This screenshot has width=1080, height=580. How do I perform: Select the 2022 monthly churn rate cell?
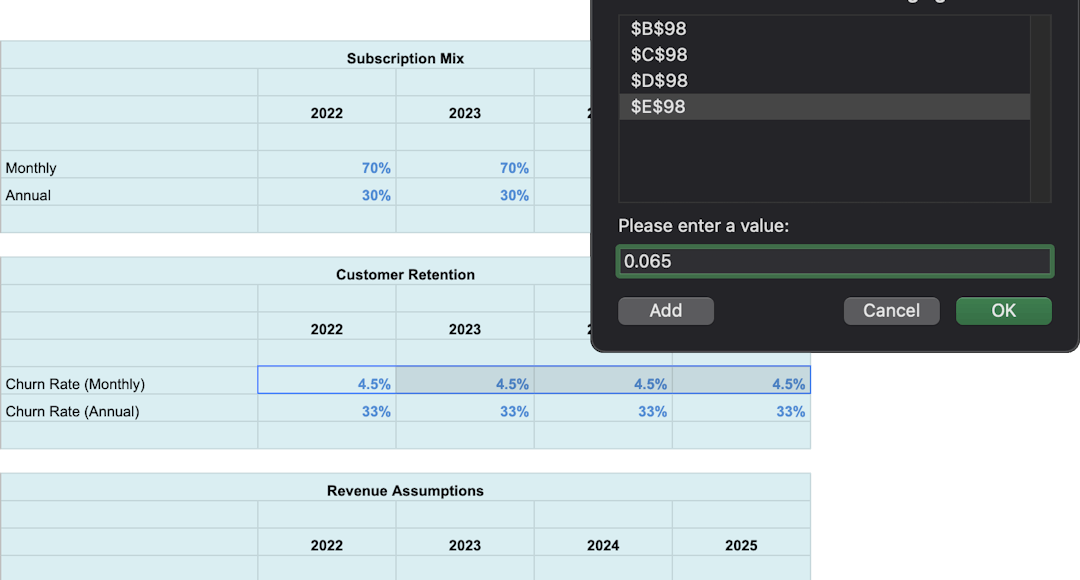tap(327, 384)
